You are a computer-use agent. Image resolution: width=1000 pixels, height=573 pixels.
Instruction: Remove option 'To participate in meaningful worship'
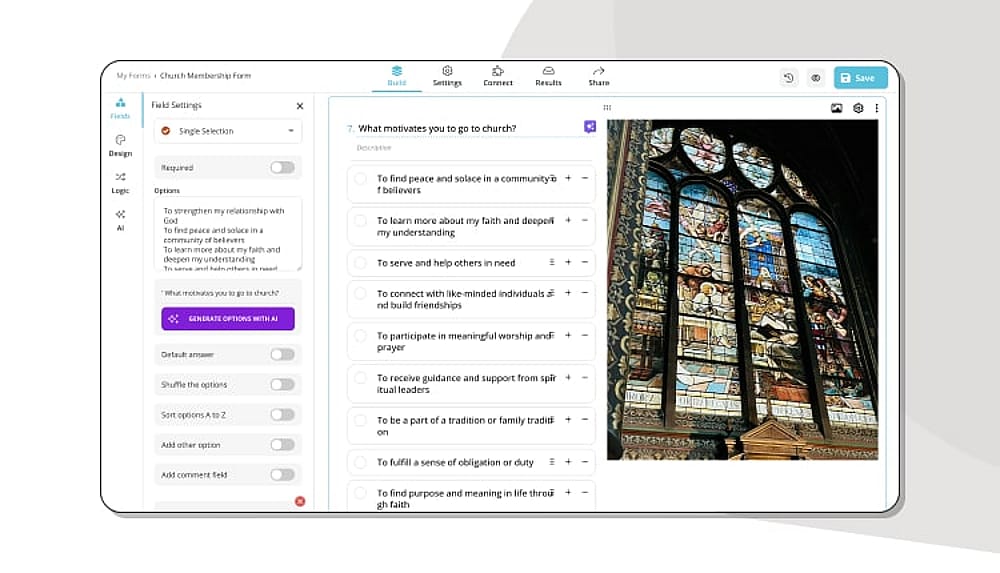584,335
